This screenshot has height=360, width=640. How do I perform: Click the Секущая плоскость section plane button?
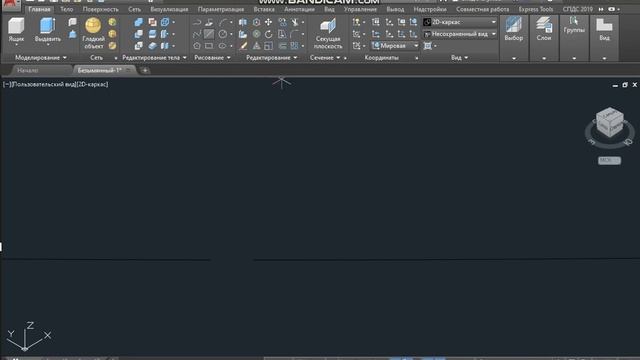click(x=328, y=33)
